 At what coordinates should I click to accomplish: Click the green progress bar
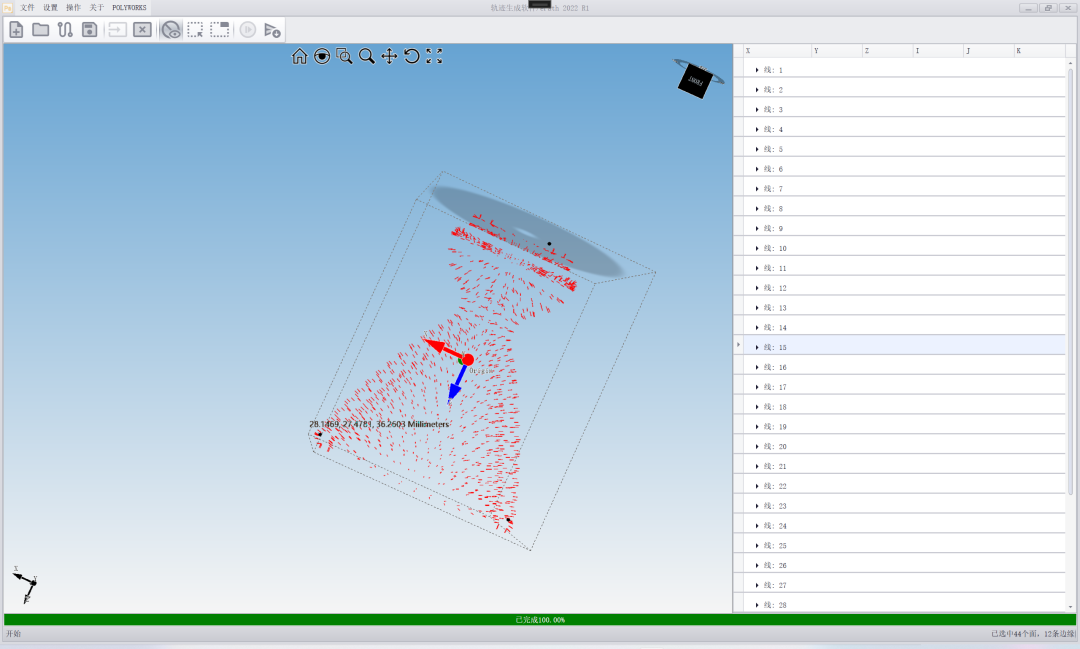[540, 620]
